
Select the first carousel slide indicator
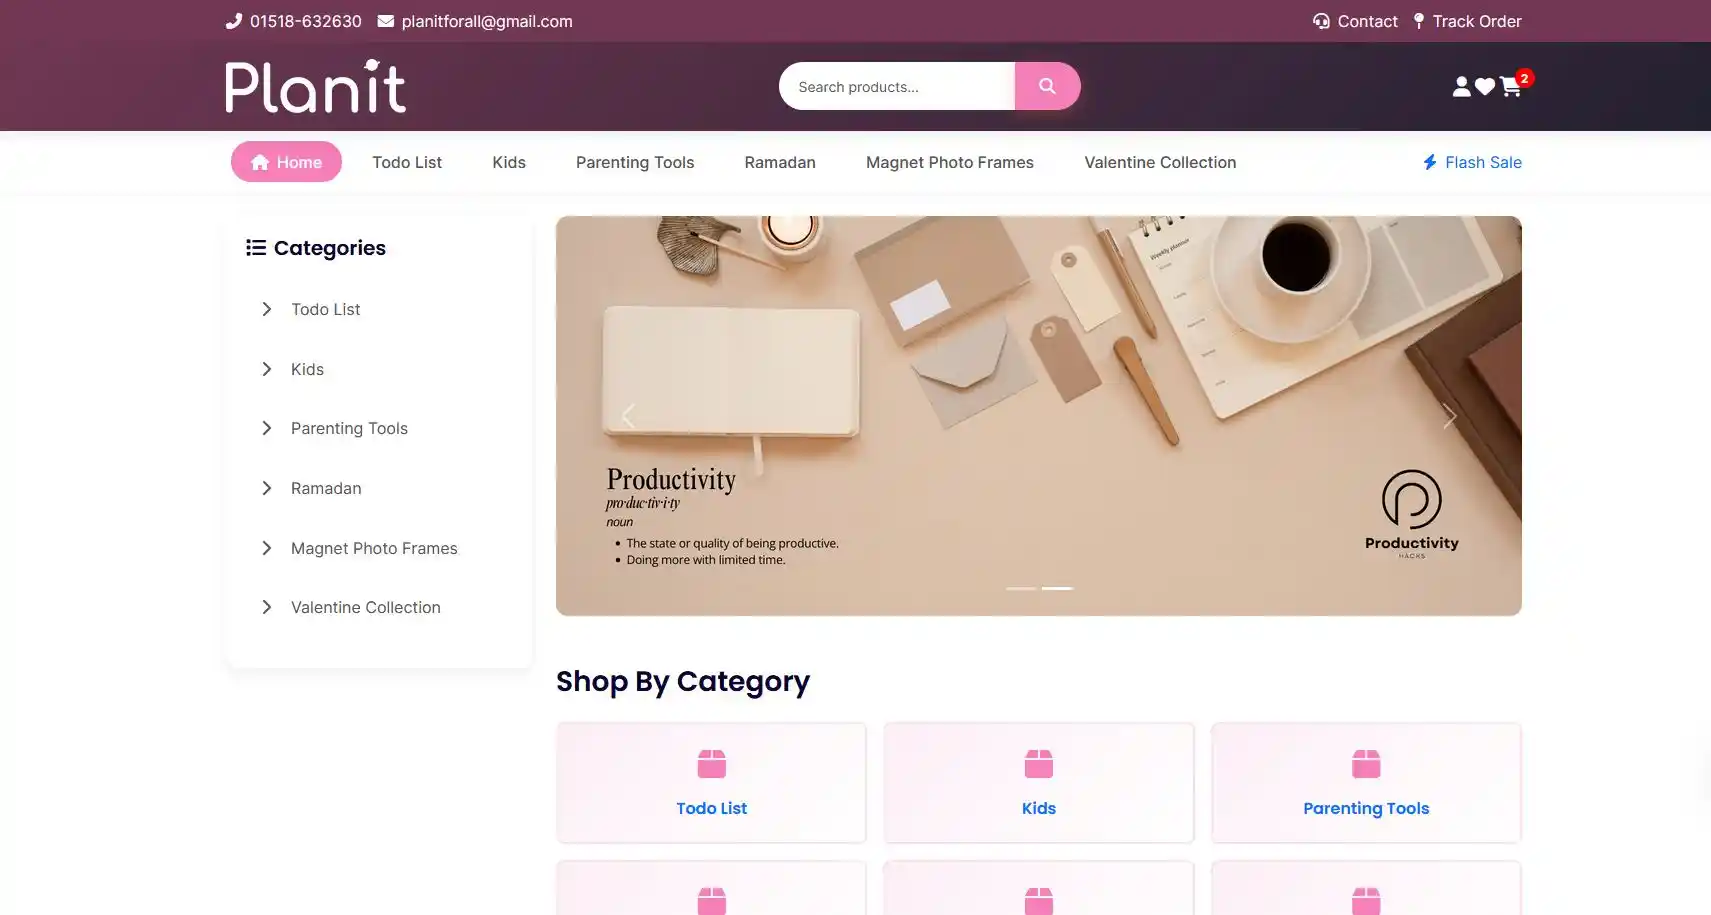tap(1021, 588)
